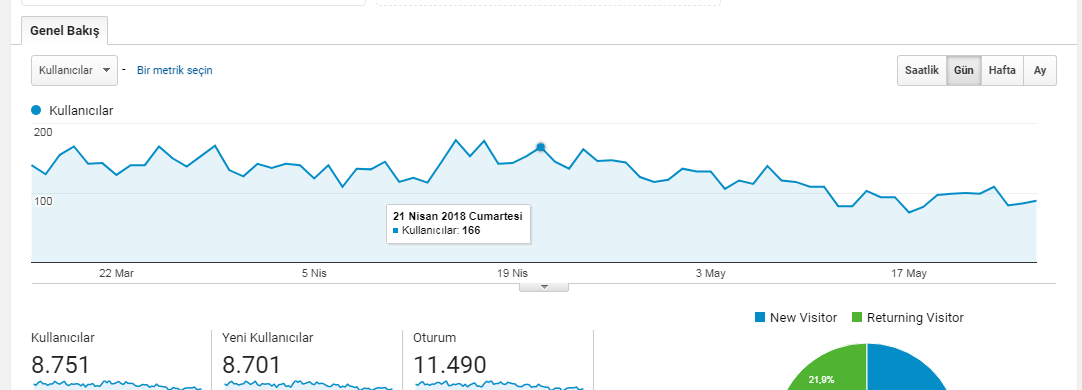Screen dimensions: 1082x390
Task: Click the 200 y-axis value
Action: [43, 132]
